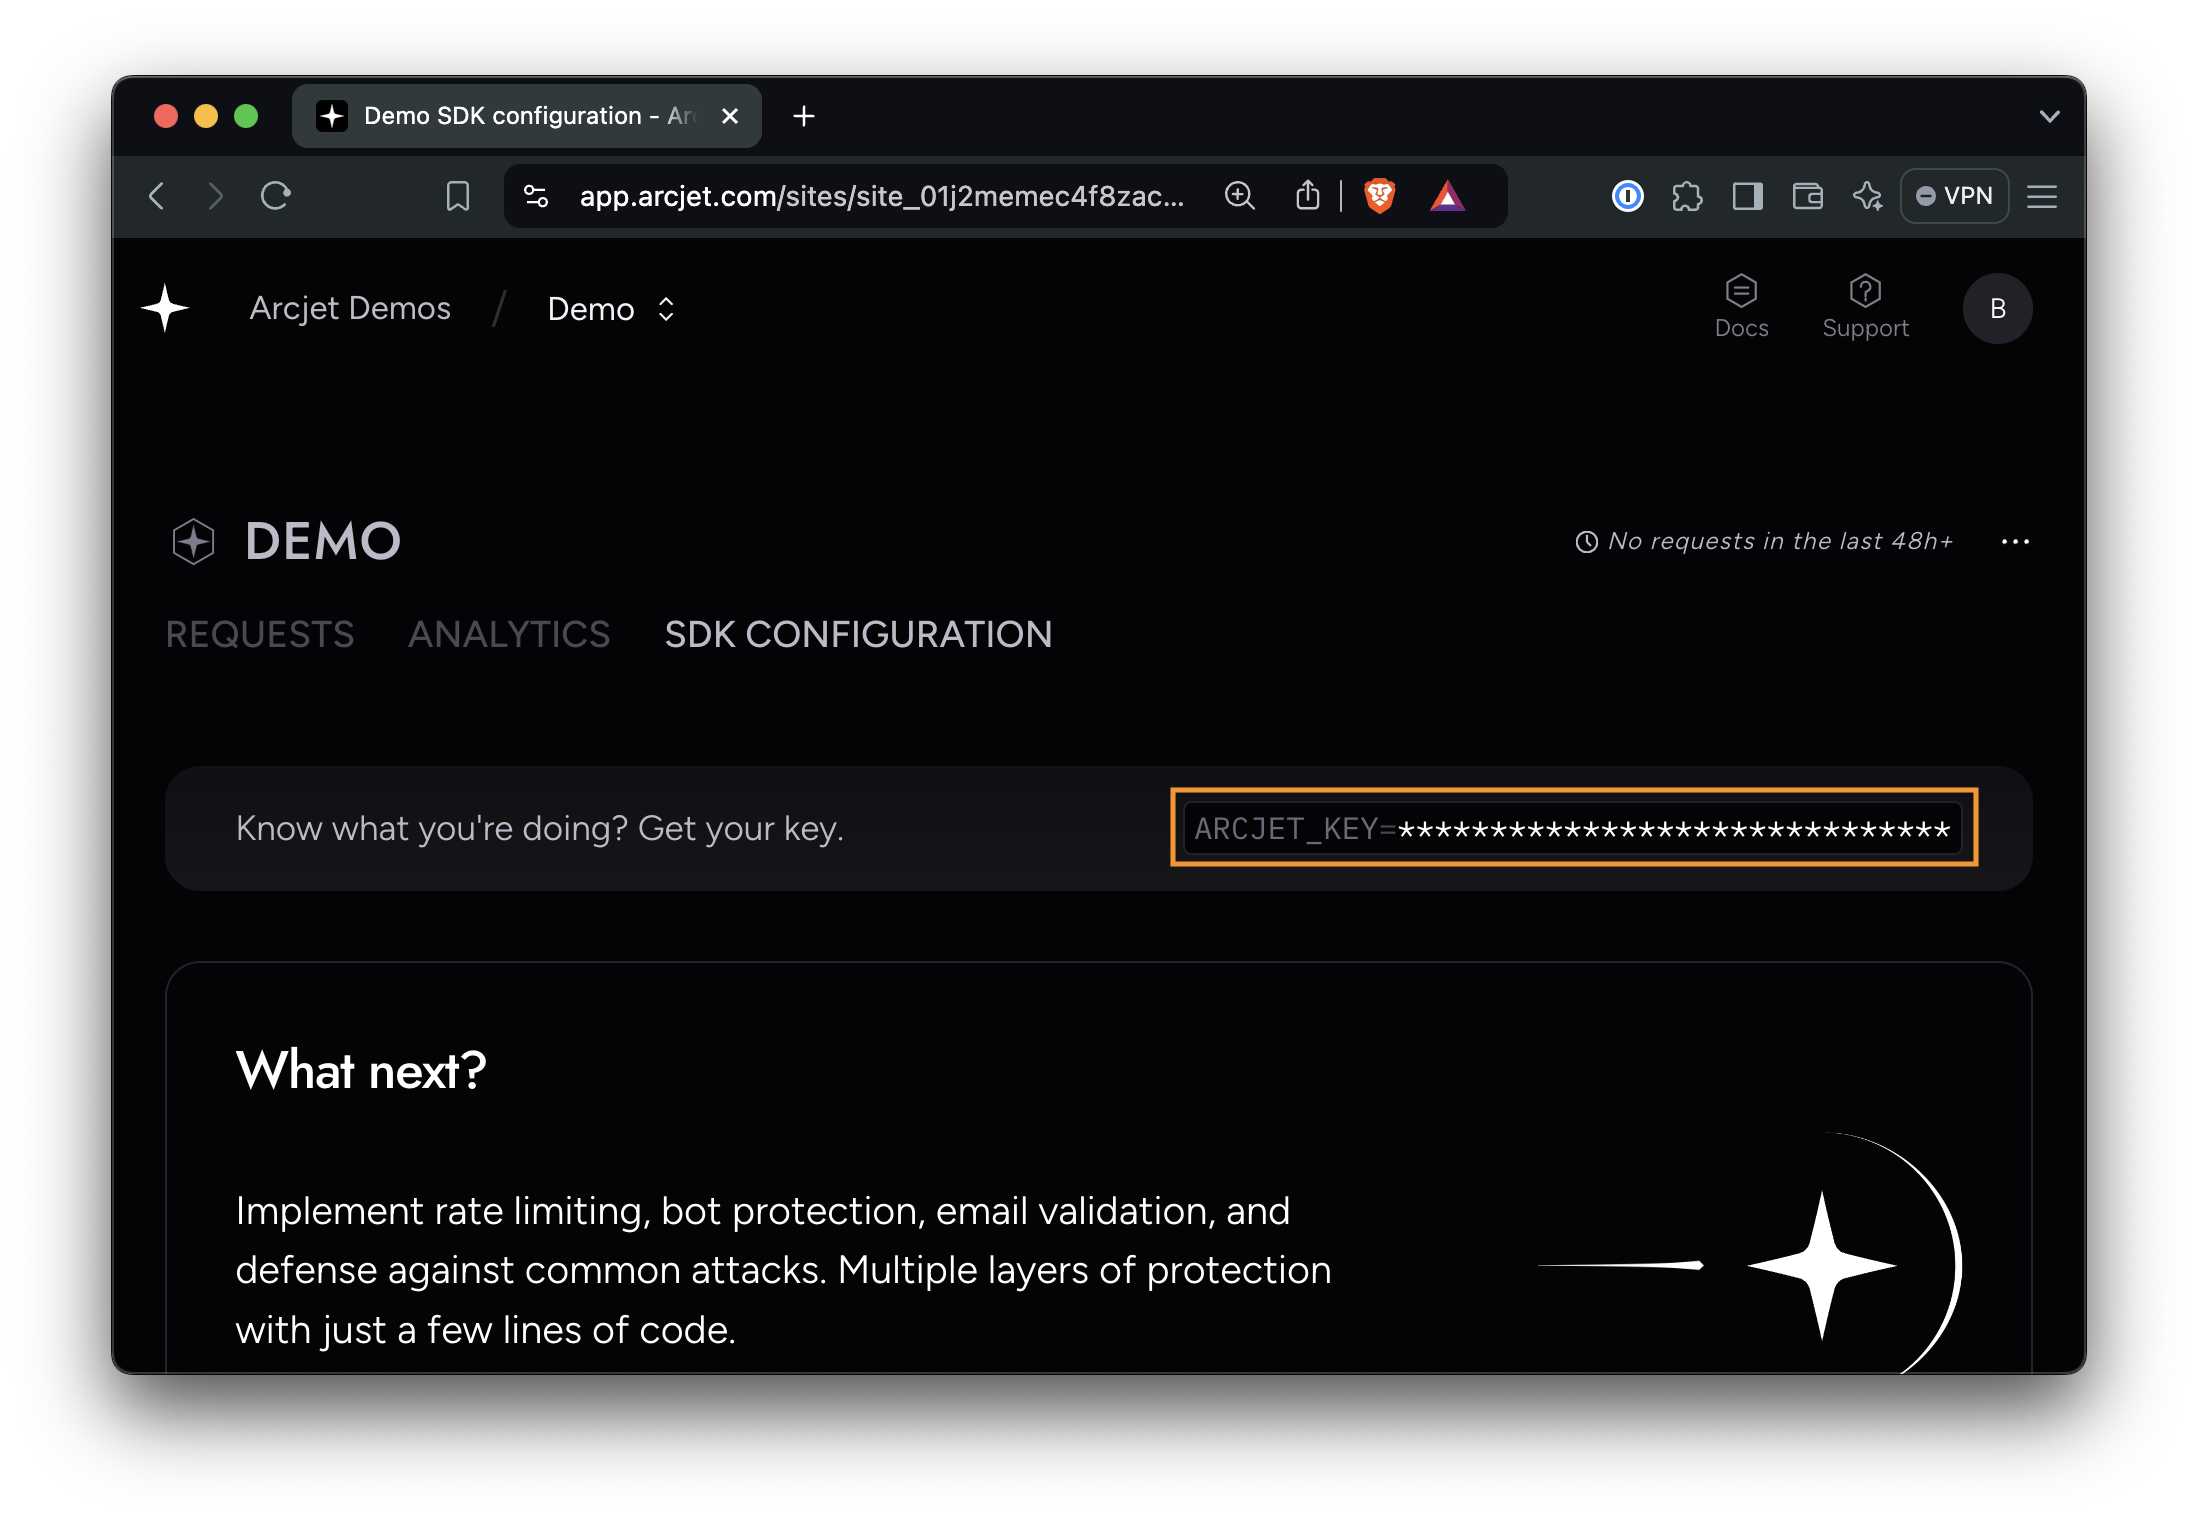The image size is (2198, 1522).
Task: Open Arcjet Support
Action: tap(1865, 305)
